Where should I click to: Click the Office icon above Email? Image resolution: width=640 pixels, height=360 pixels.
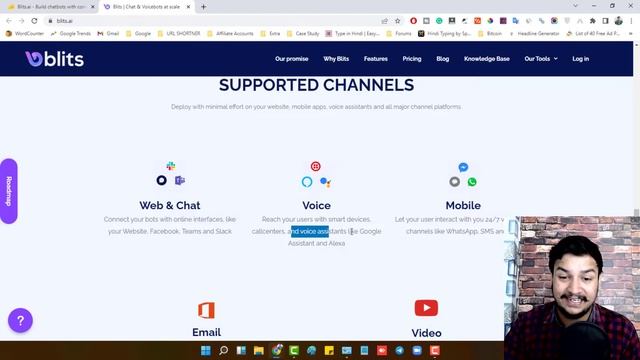coord(207,310)
